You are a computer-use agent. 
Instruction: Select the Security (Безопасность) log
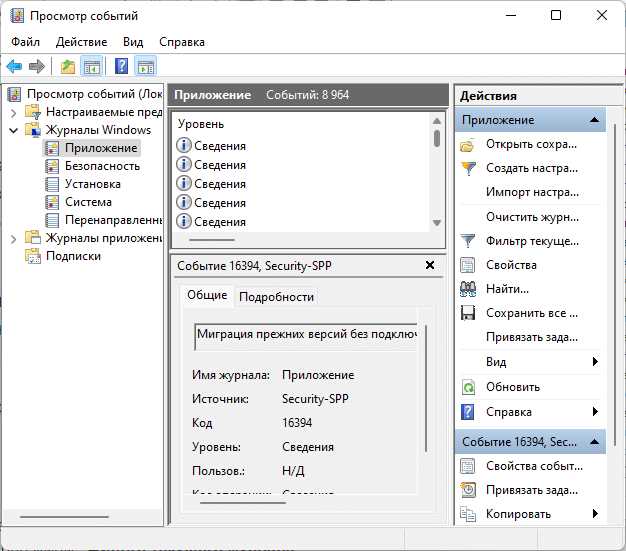coord(102,166)
